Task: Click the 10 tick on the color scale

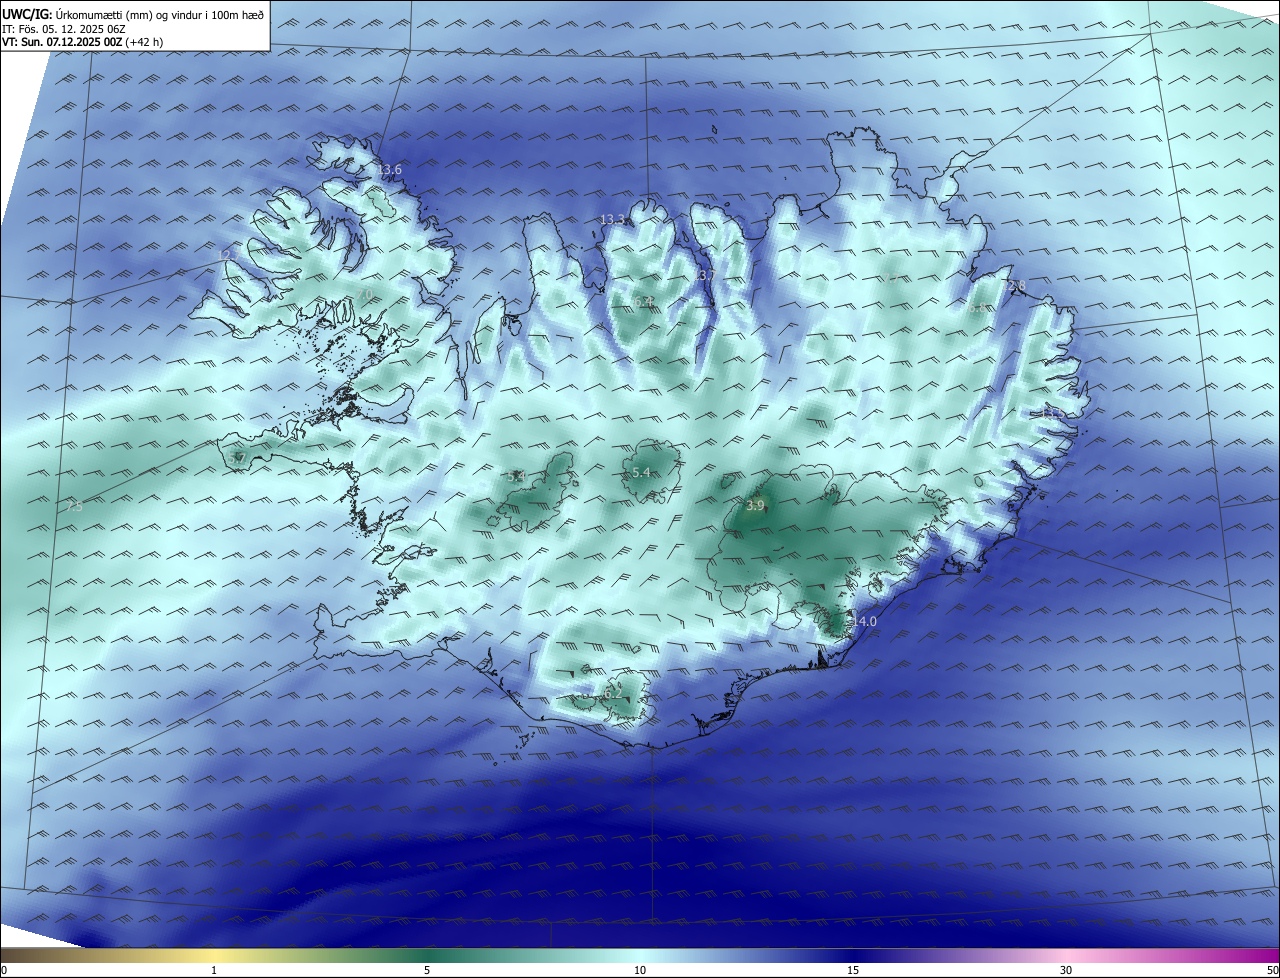Action: click(640, 970)
